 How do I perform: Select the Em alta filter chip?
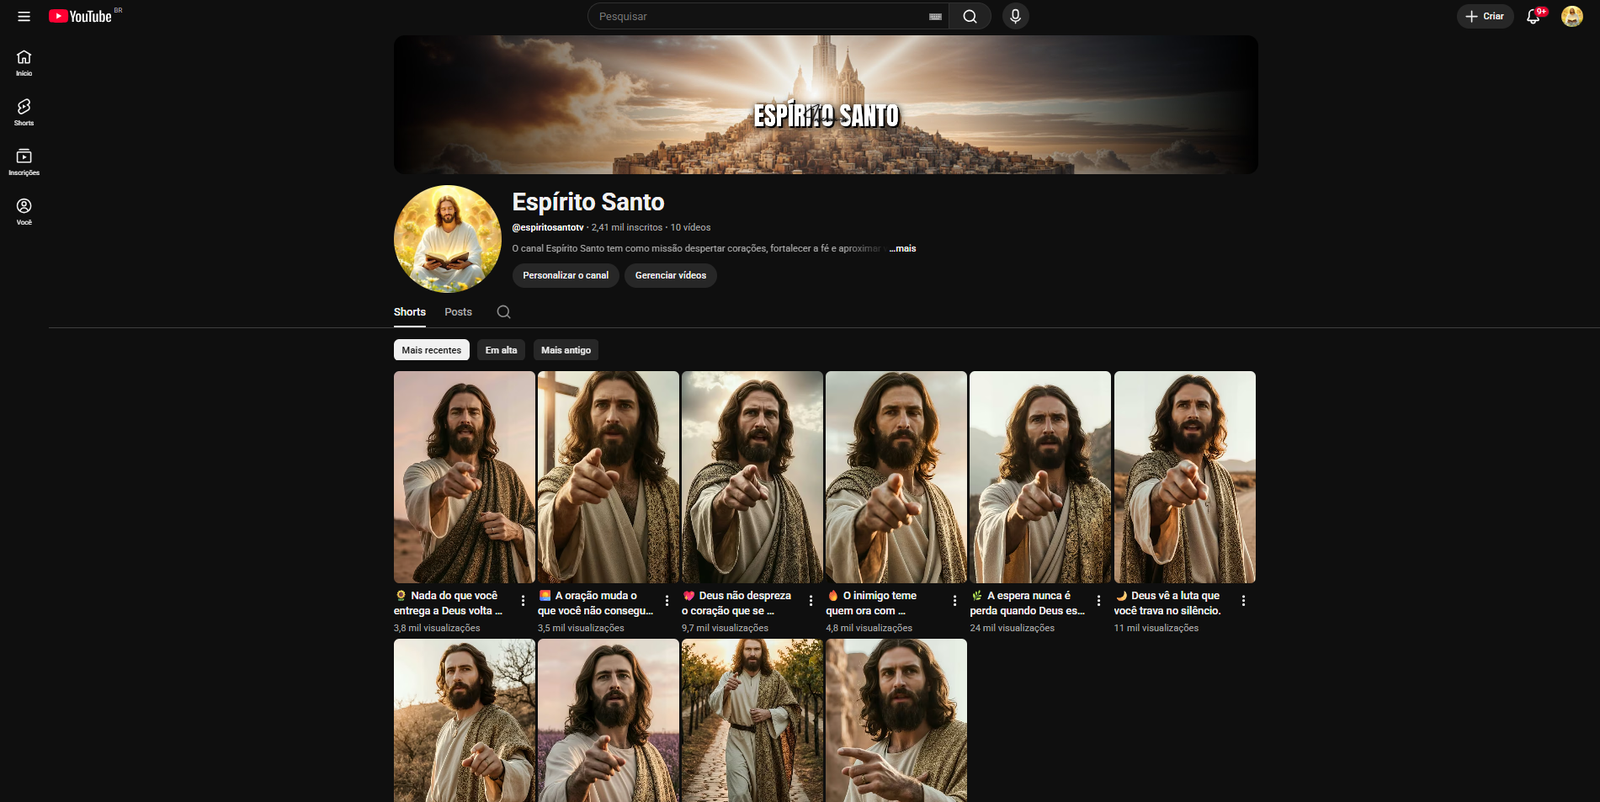[x=501, y=350]
